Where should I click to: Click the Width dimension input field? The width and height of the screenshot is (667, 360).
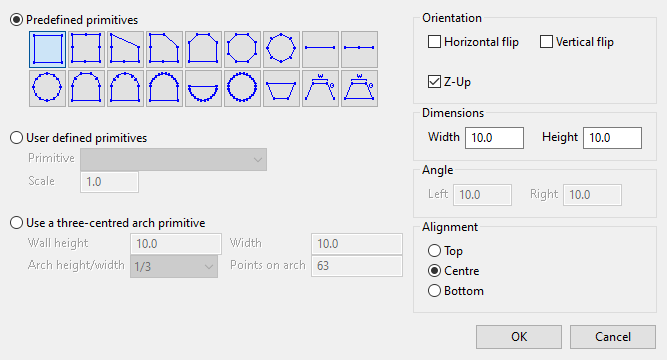pyautogui.click(x=494, y=138)
